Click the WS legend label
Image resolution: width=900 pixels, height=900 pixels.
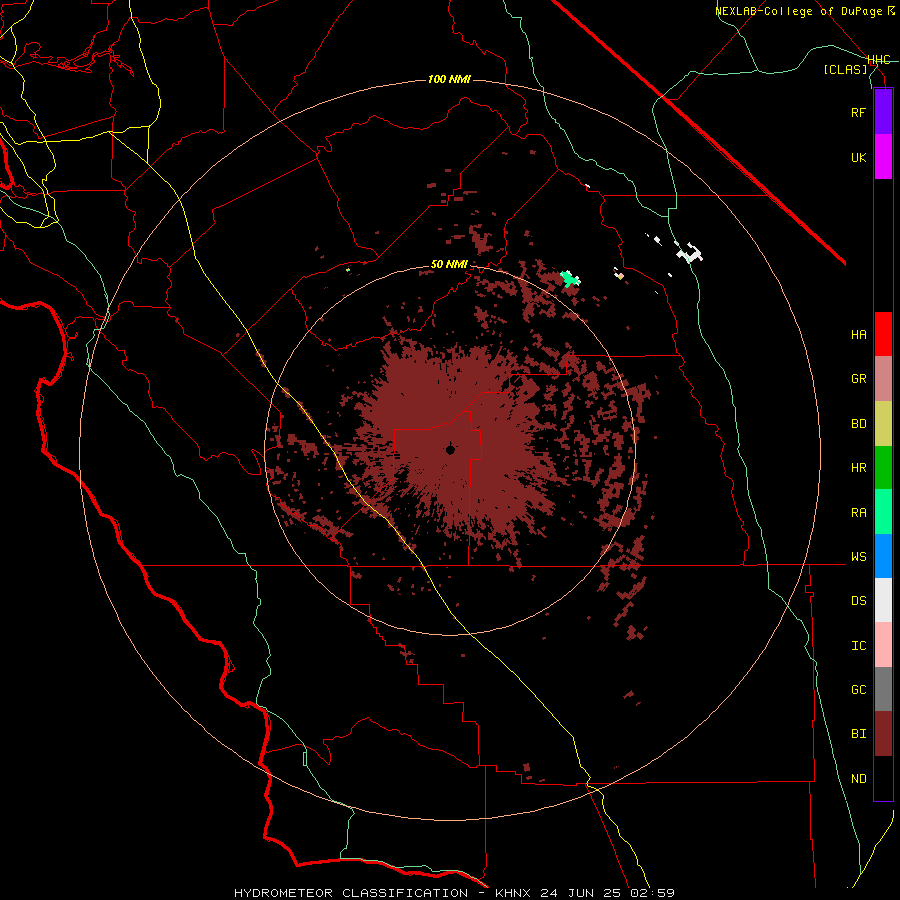(858, 557)
